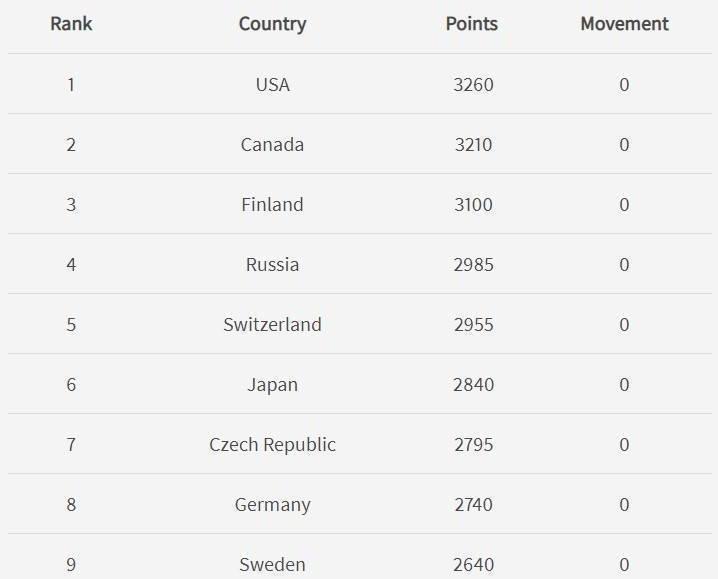718x579 pixels.
Task: Click the 2985 points value
Action: pos(473,265)
